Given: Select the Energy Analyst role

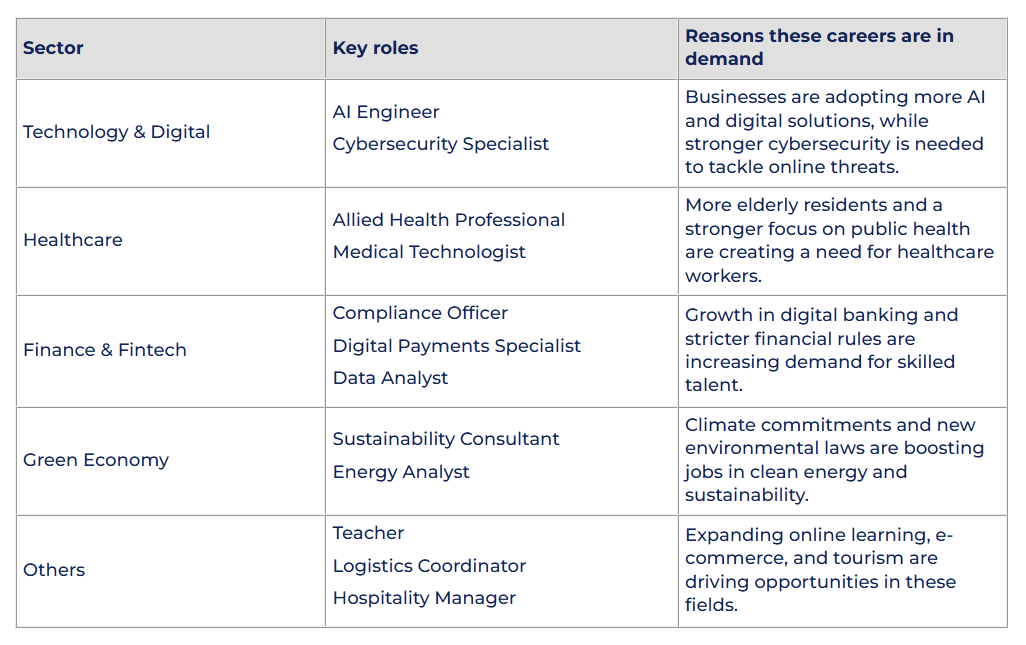Looking at the screenshot, I should [x=401, y=472].
